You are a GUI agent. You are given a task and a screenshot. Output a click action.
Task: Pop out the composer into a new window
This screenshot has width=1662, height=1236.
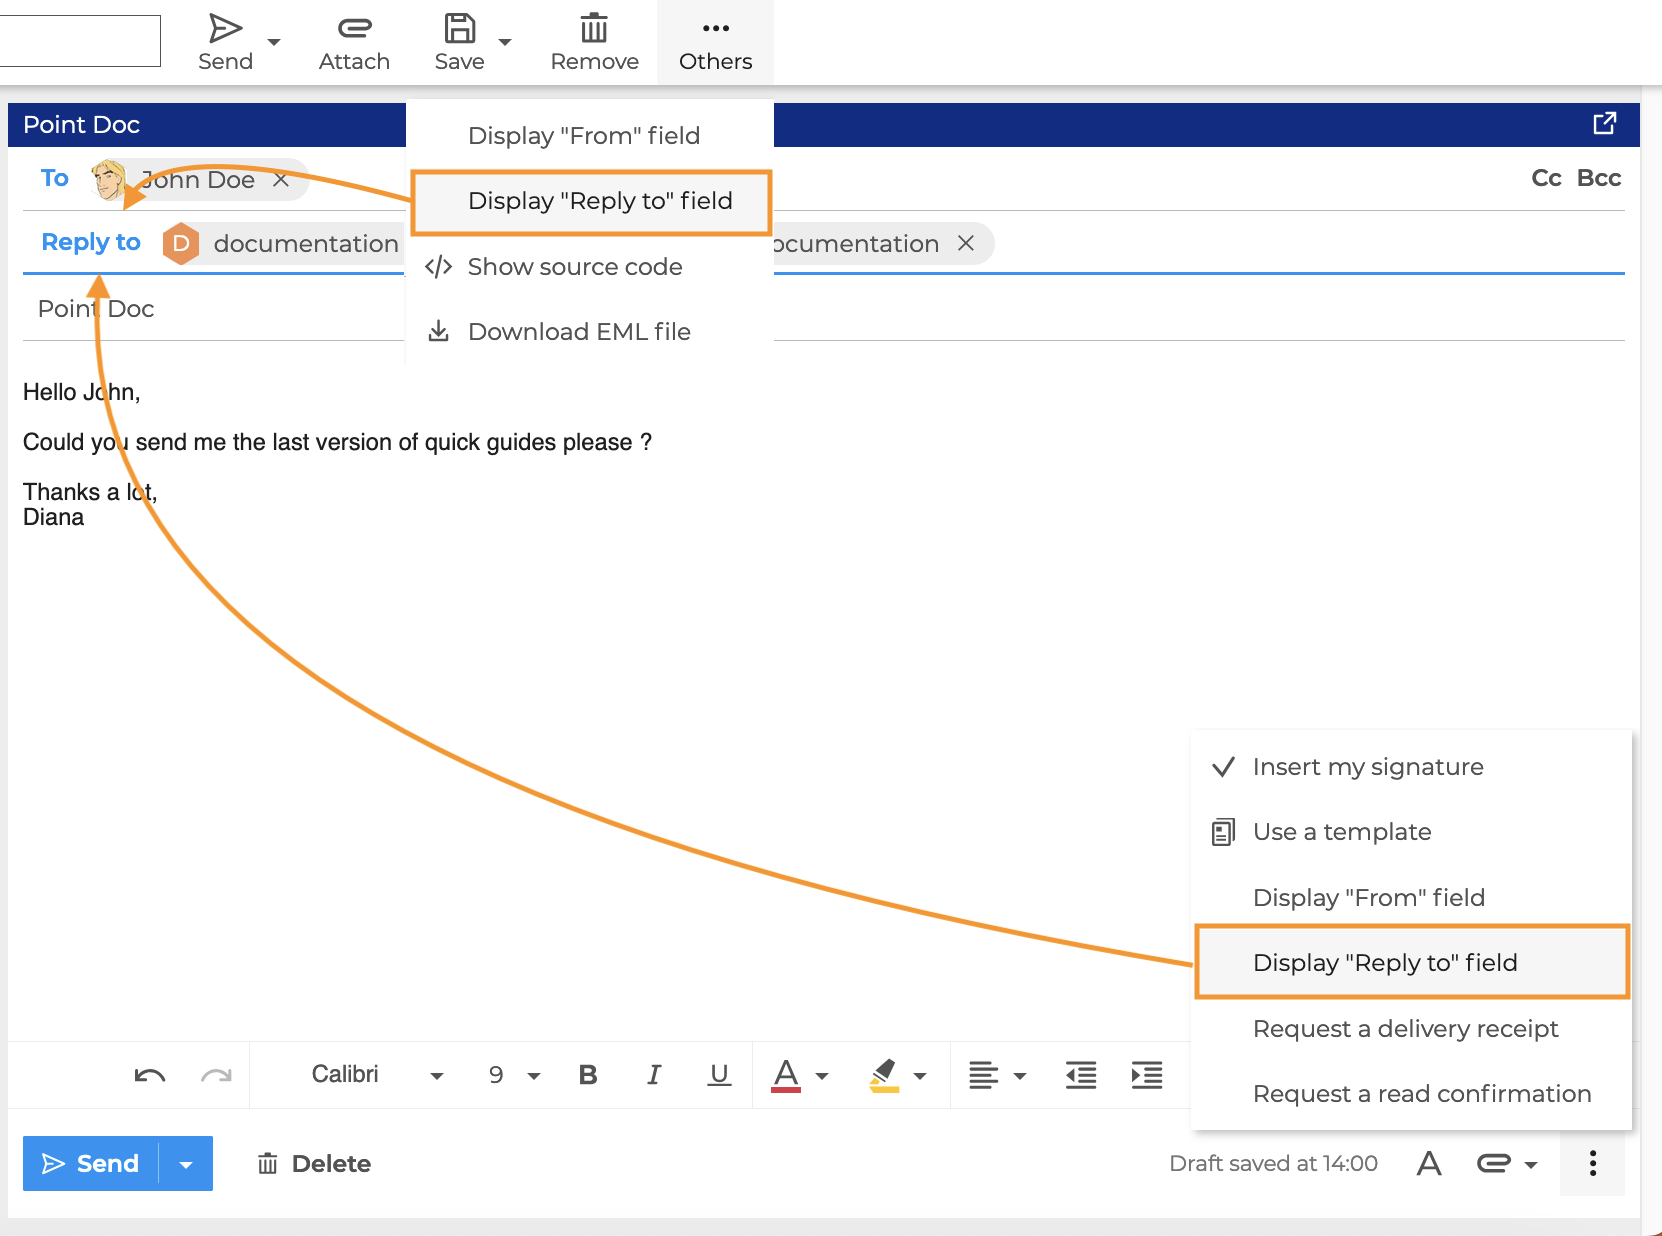pos(1604,123)
